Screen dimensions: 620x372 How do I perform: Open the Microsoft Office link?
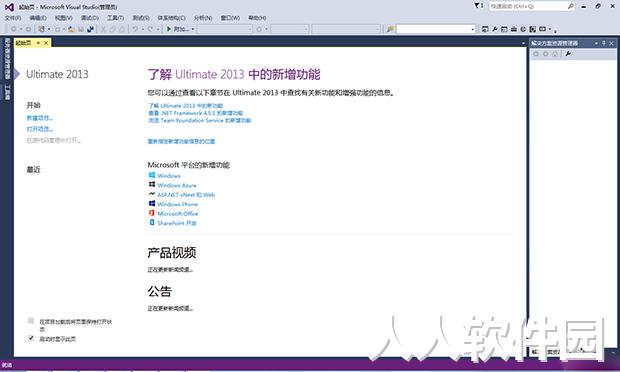click(178, 214)
